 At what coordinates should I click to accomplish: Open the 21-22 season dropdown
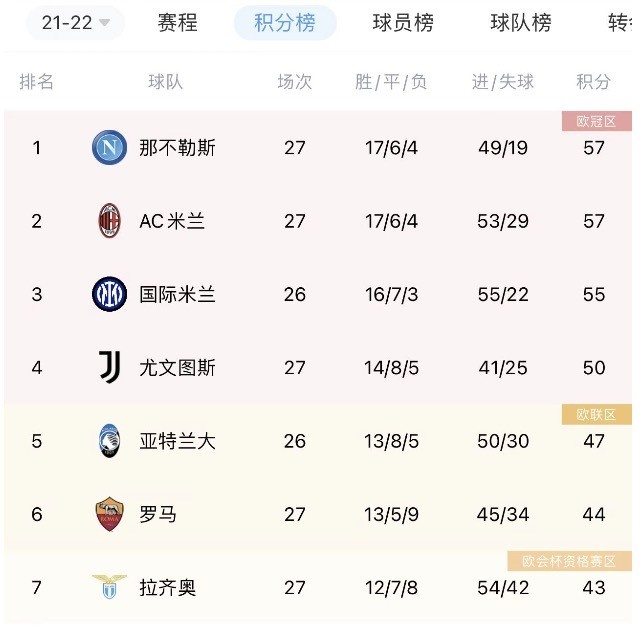(75, 23)
